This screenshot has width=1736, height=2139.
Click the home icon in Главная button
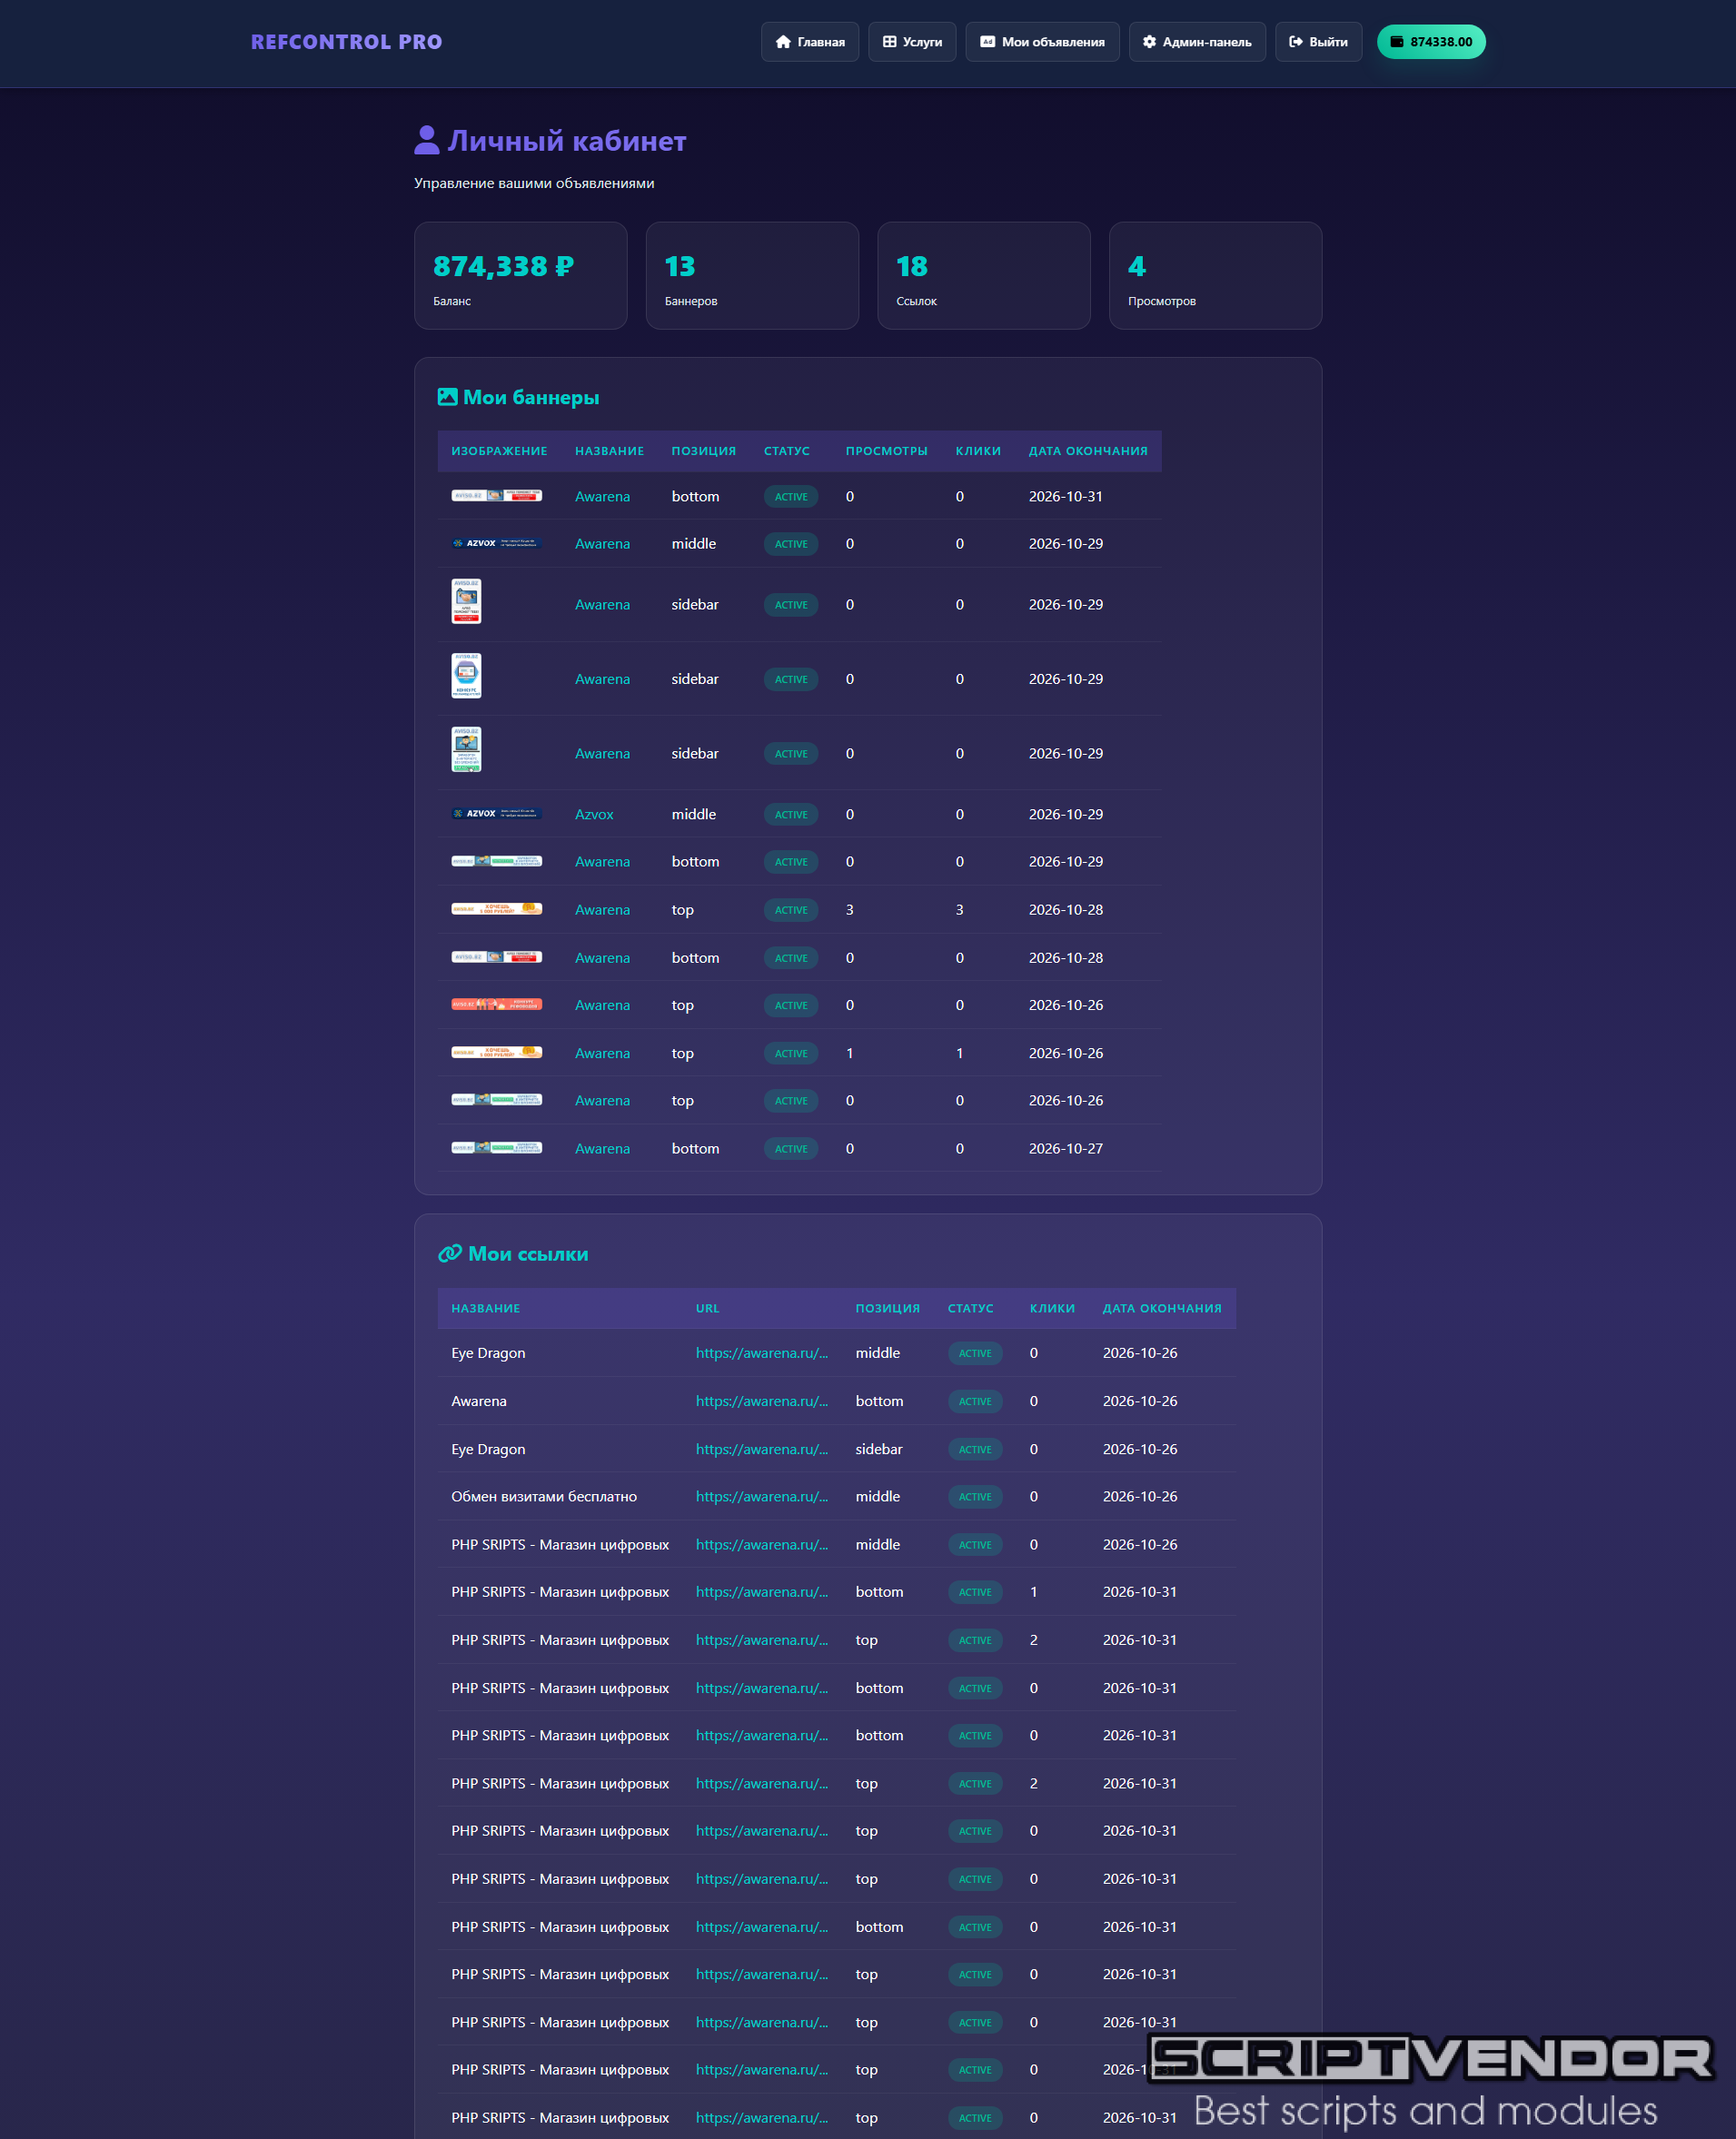pyautogui.click(x=783, y=42)
